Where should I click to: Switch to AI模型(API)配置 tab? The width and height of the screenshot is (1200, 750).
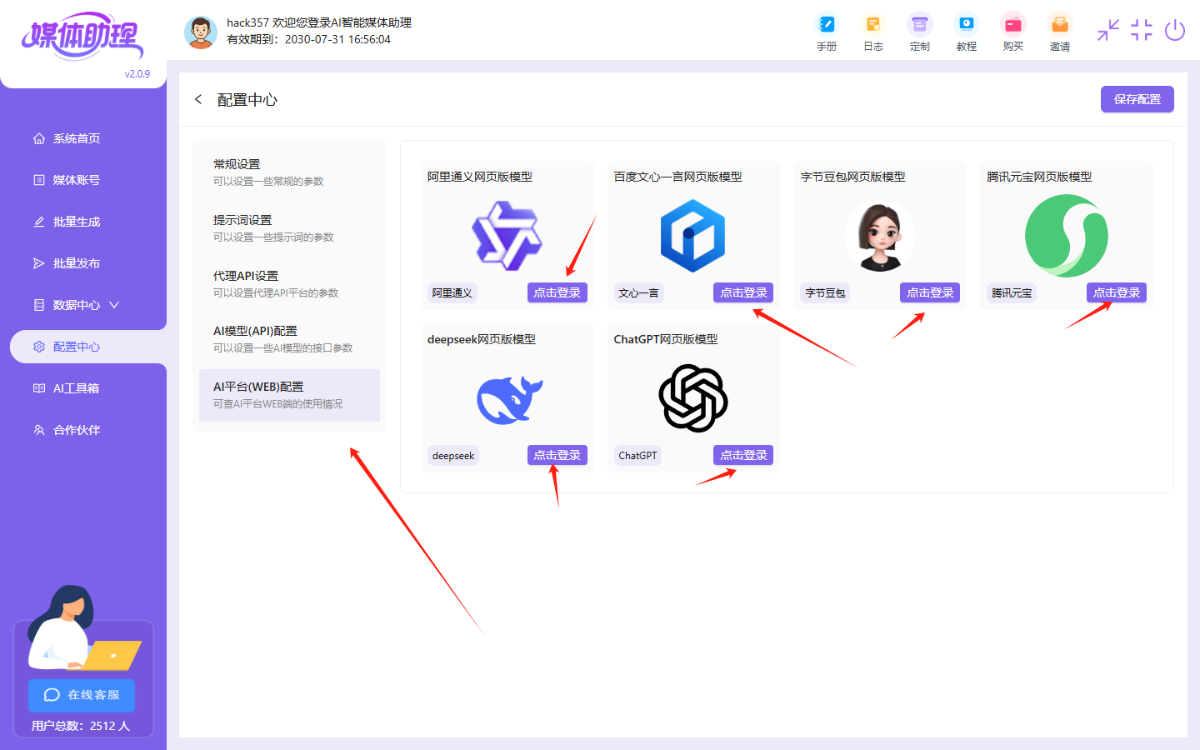tap(289, 339)
